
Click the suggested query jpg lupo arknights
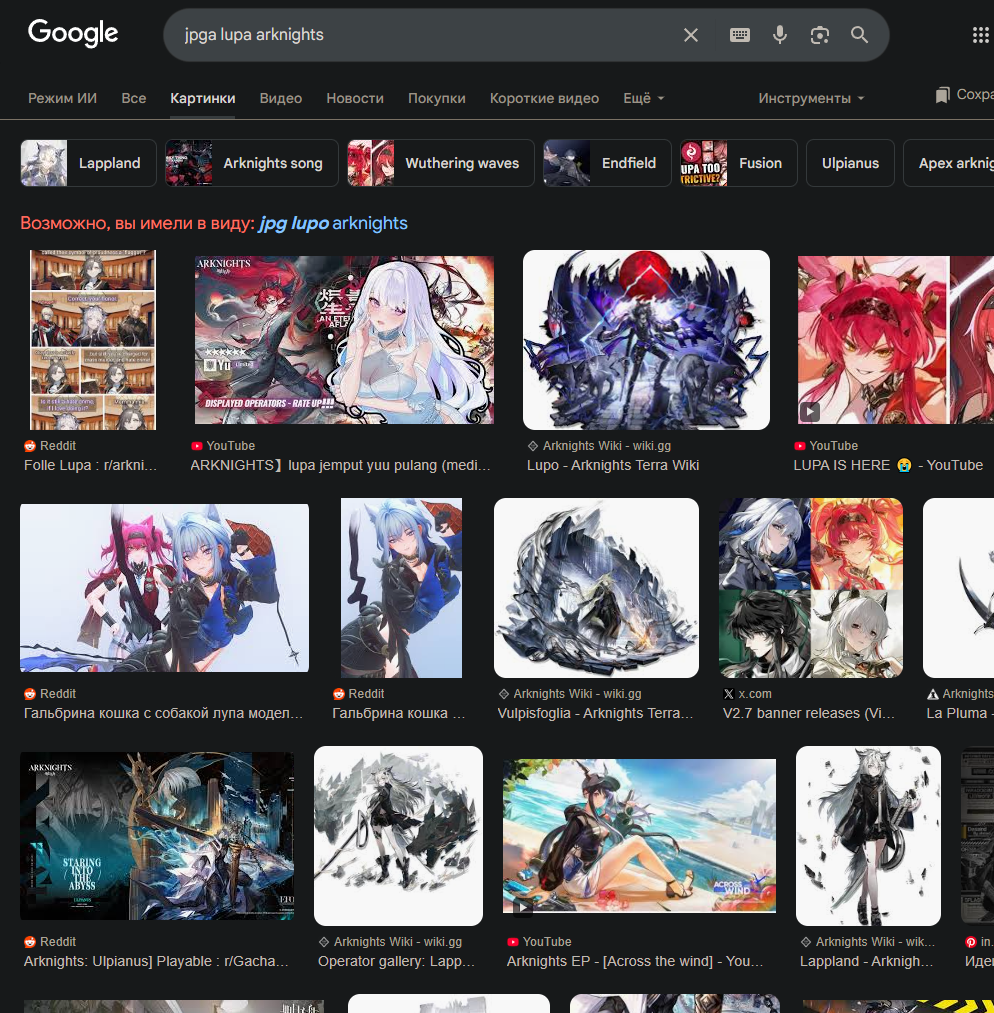pyautogui.click(x=333, y=224)
